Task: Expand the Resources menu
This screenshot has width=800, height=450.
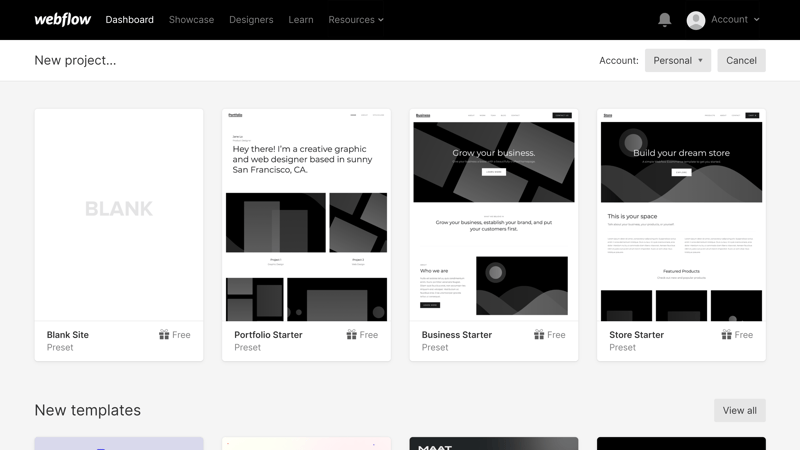Action: point(355,20)
